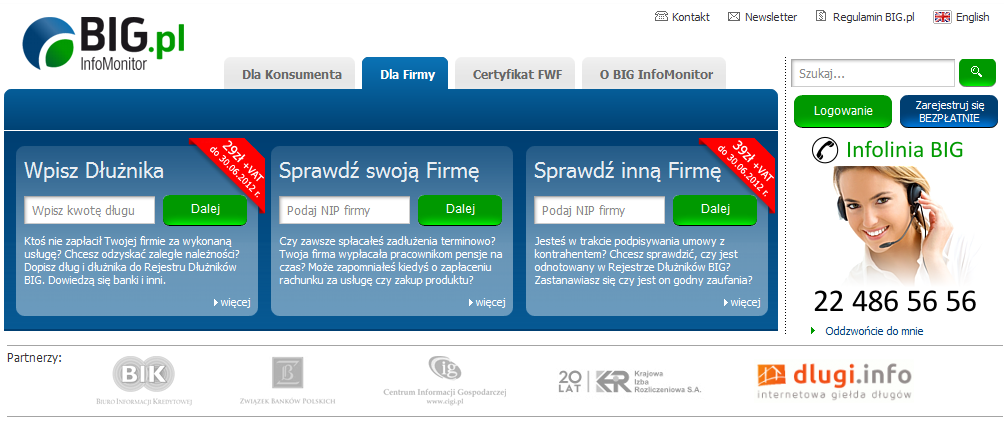Click the BIK partner logo
The width and height of the screenshot is (1004, 421).
click(x=143, y=381)
